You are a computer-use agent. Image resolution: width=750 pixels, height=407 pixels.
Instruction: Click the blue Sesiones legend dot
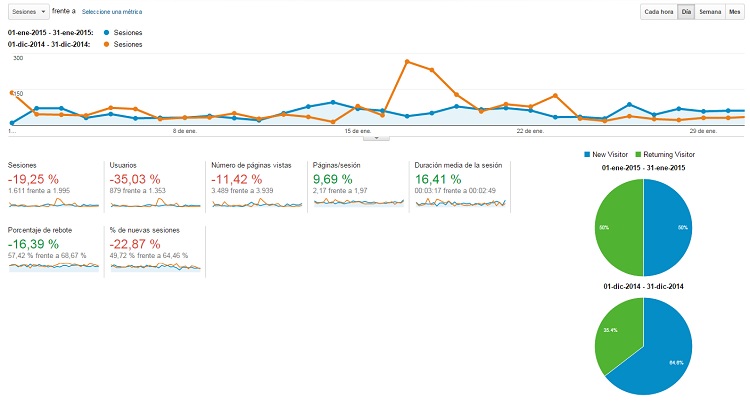[x=108, y=33]
